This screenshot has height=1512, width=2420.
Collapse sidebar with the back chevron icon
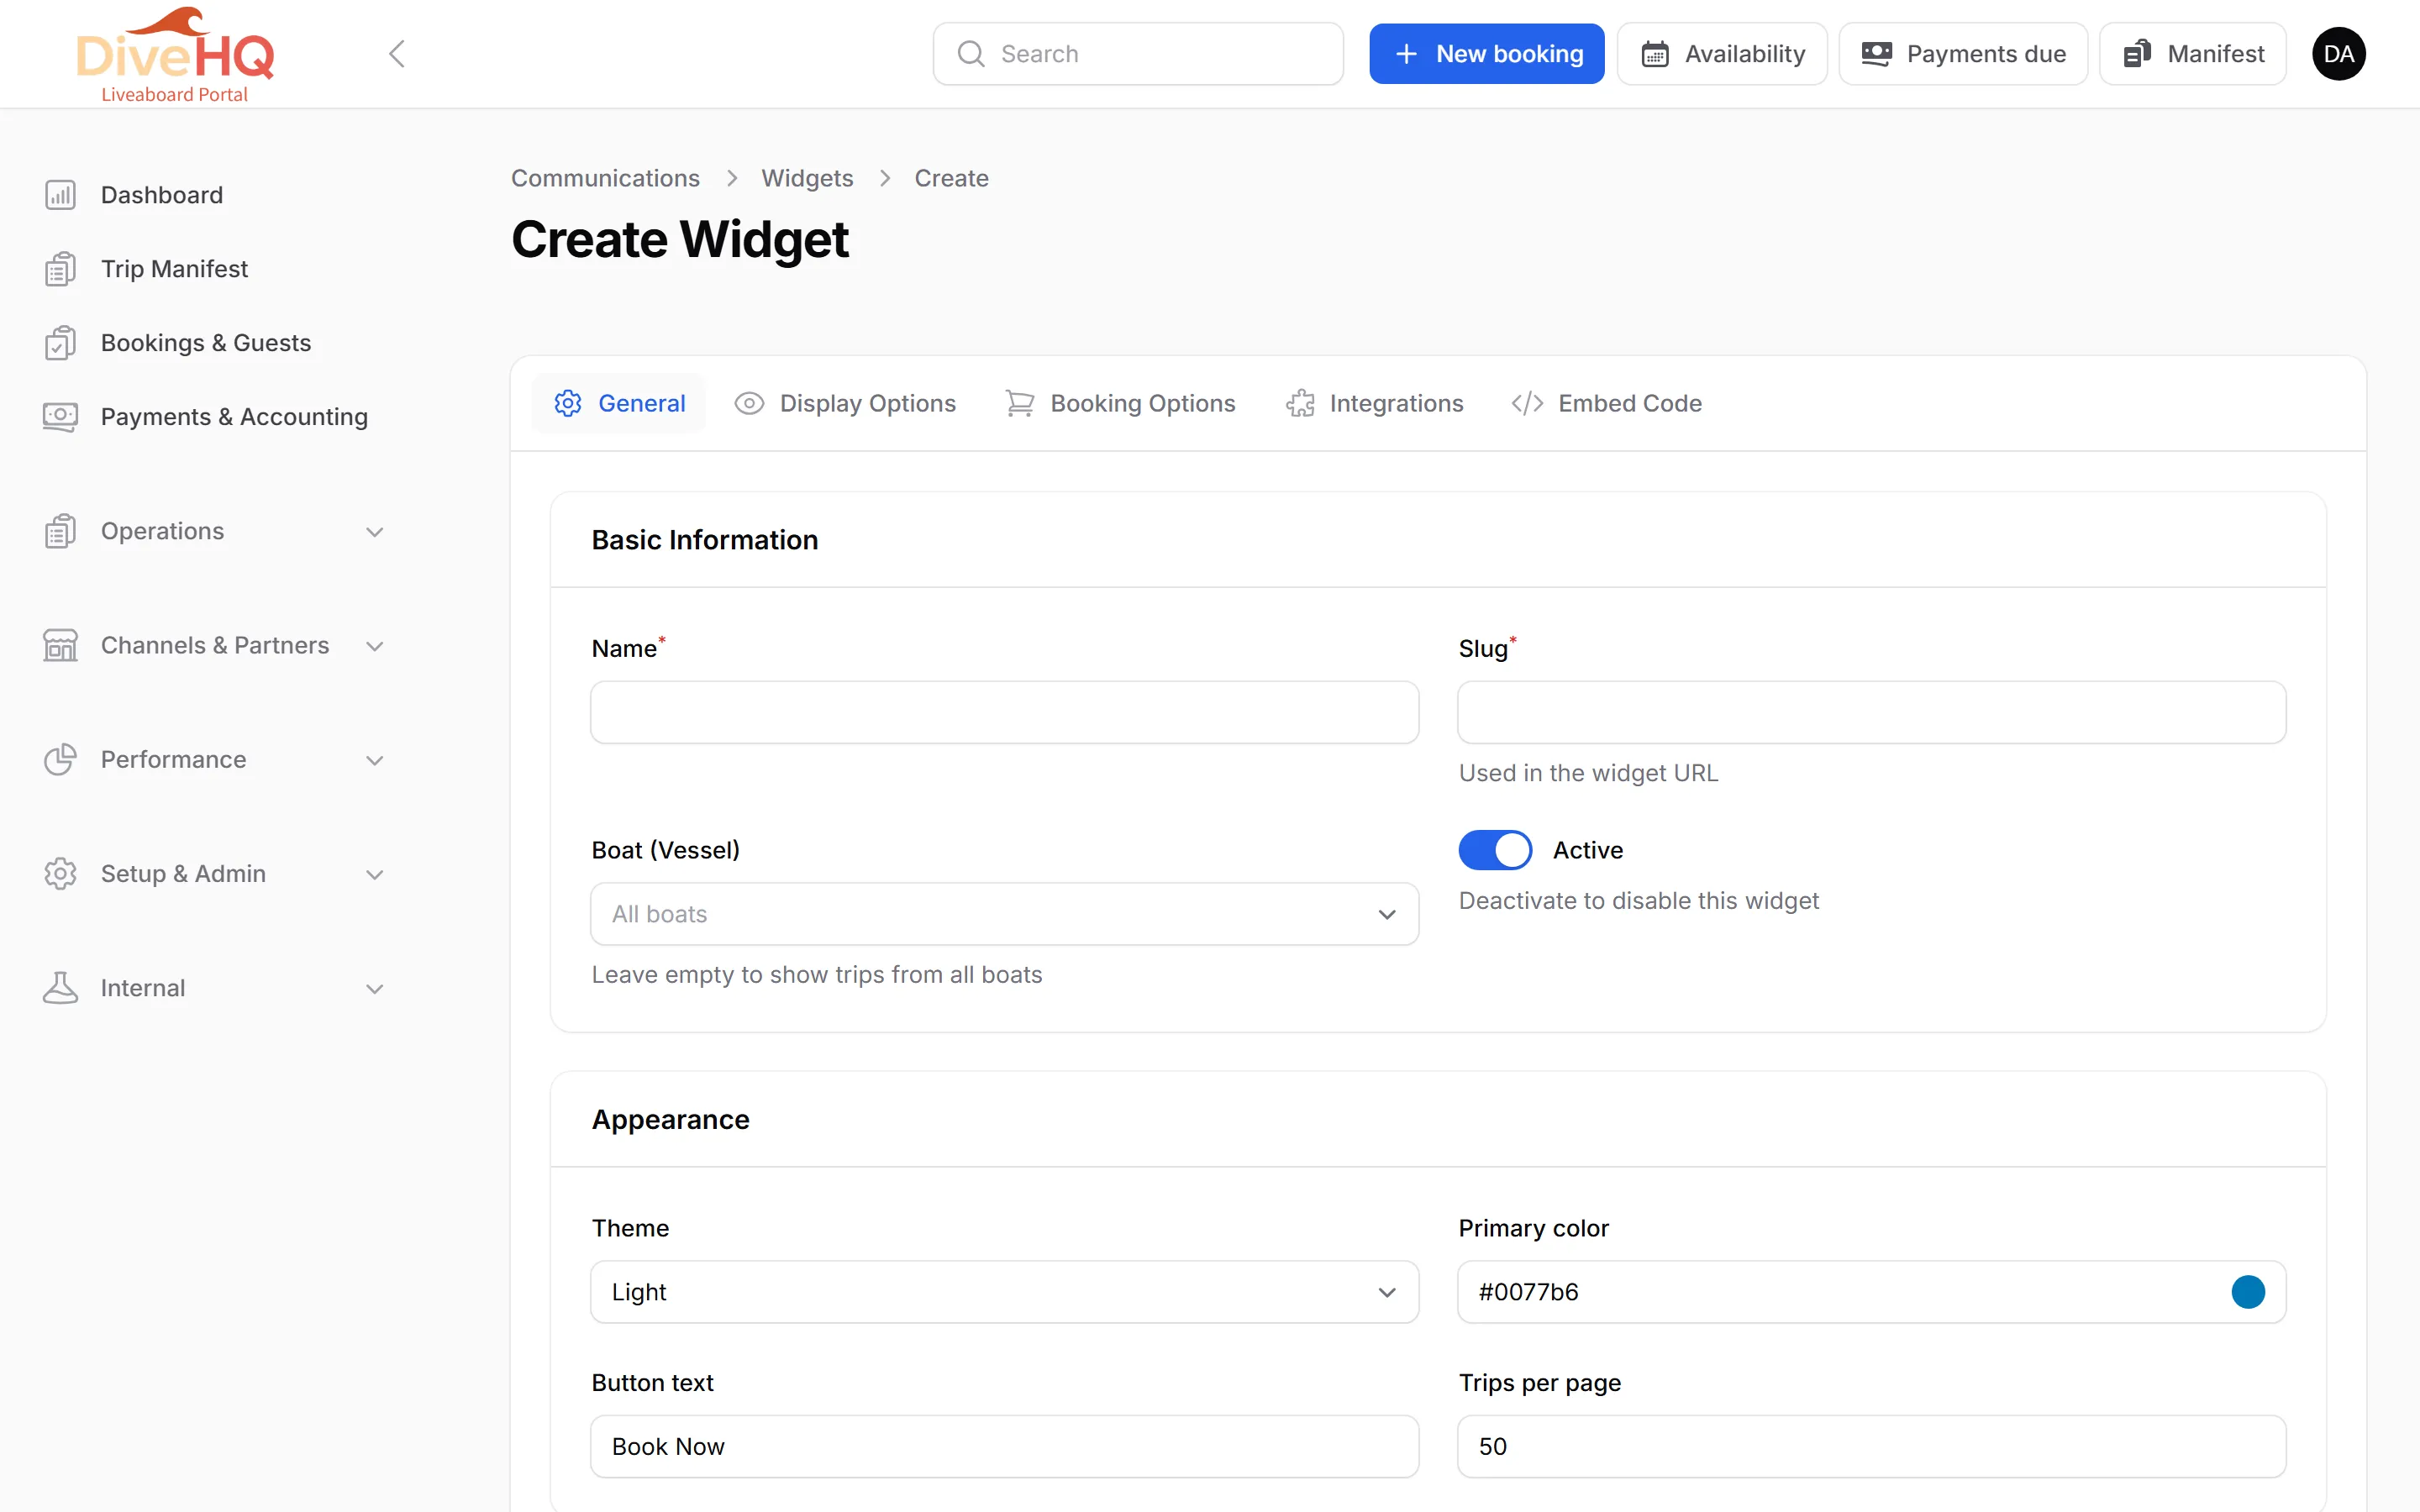coord(397,54)
